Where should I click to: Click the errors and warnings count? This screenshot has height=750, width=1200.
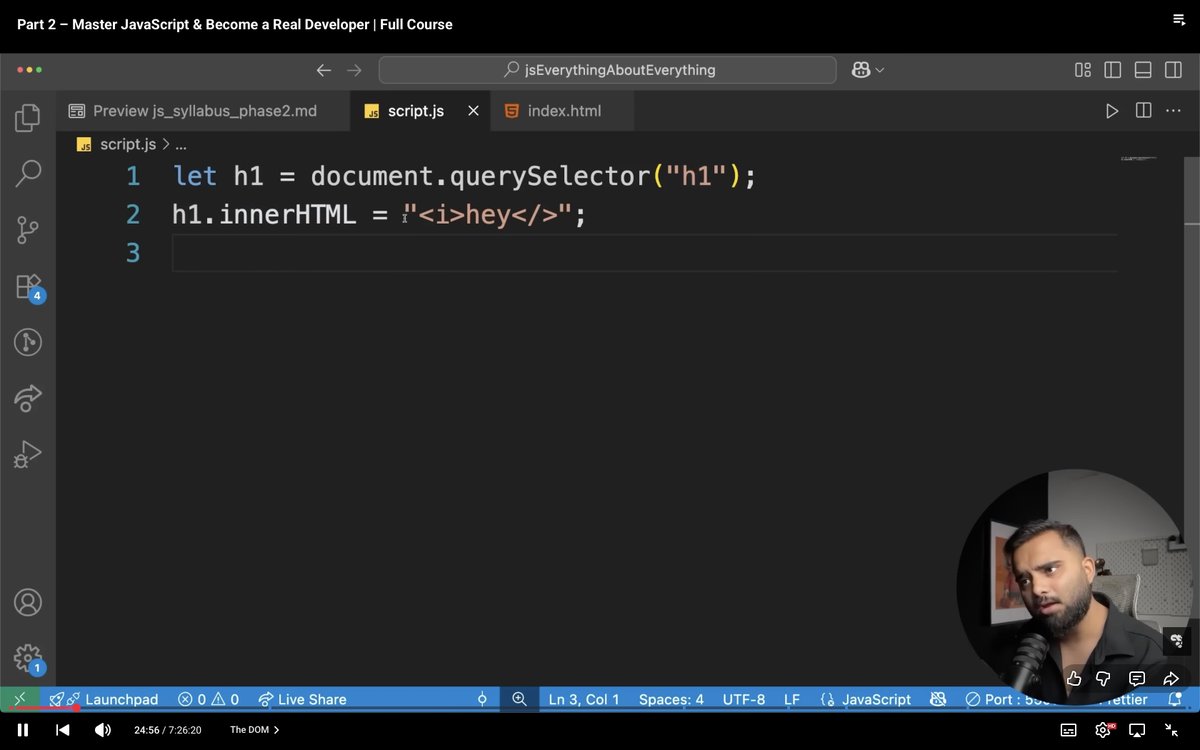(208, 699)
